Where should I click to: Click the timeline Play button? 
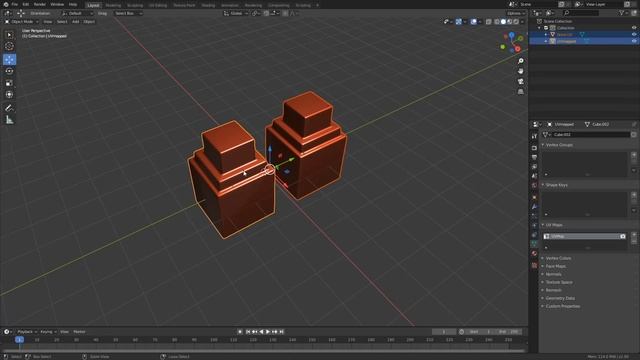[268, 332]
